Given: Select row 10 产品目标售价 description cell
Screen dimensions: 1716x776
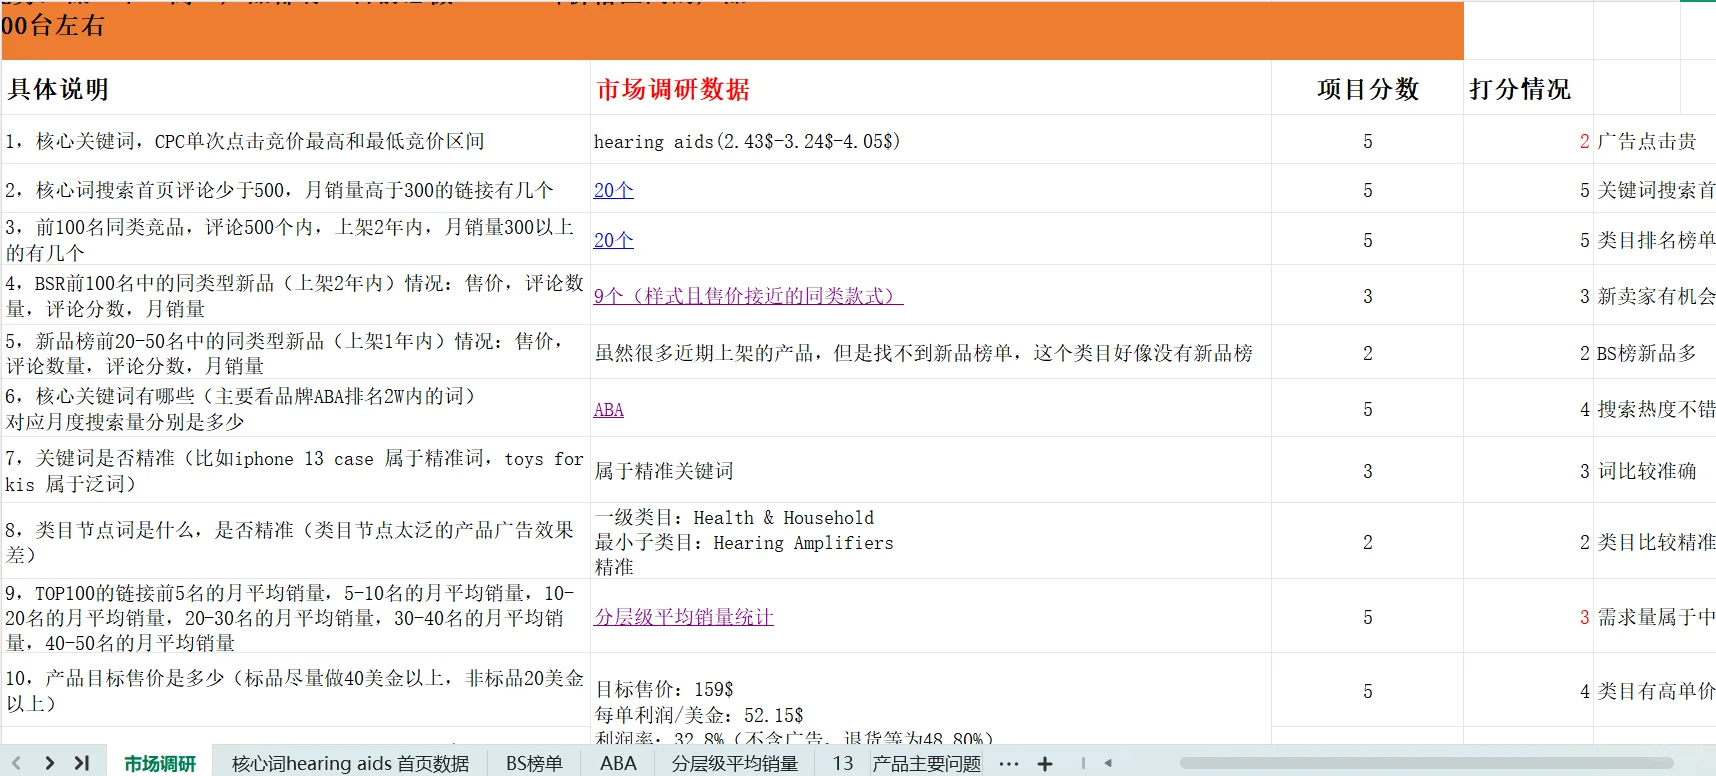Looking at the screenshot, I should pyautogui.click(x=296, y=691).
